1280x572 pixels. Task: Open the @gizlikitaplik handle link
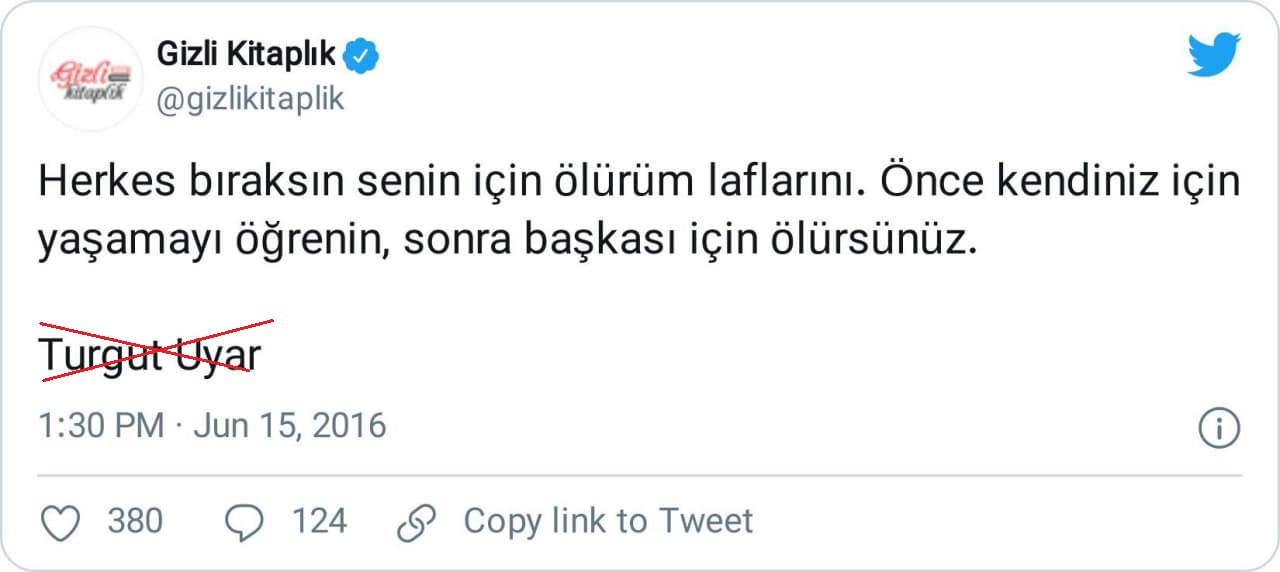[x=251, y=99]
